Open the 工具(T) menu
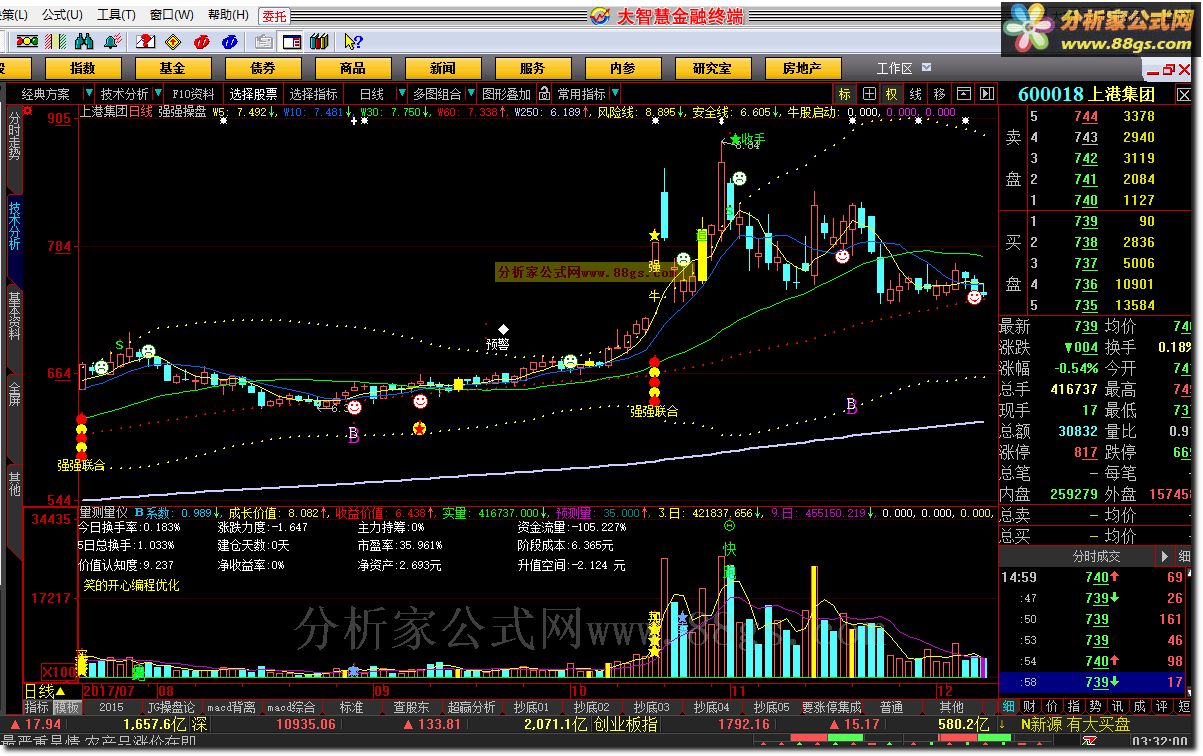This screenshot has width=1203, height=756. click(116, 15)
